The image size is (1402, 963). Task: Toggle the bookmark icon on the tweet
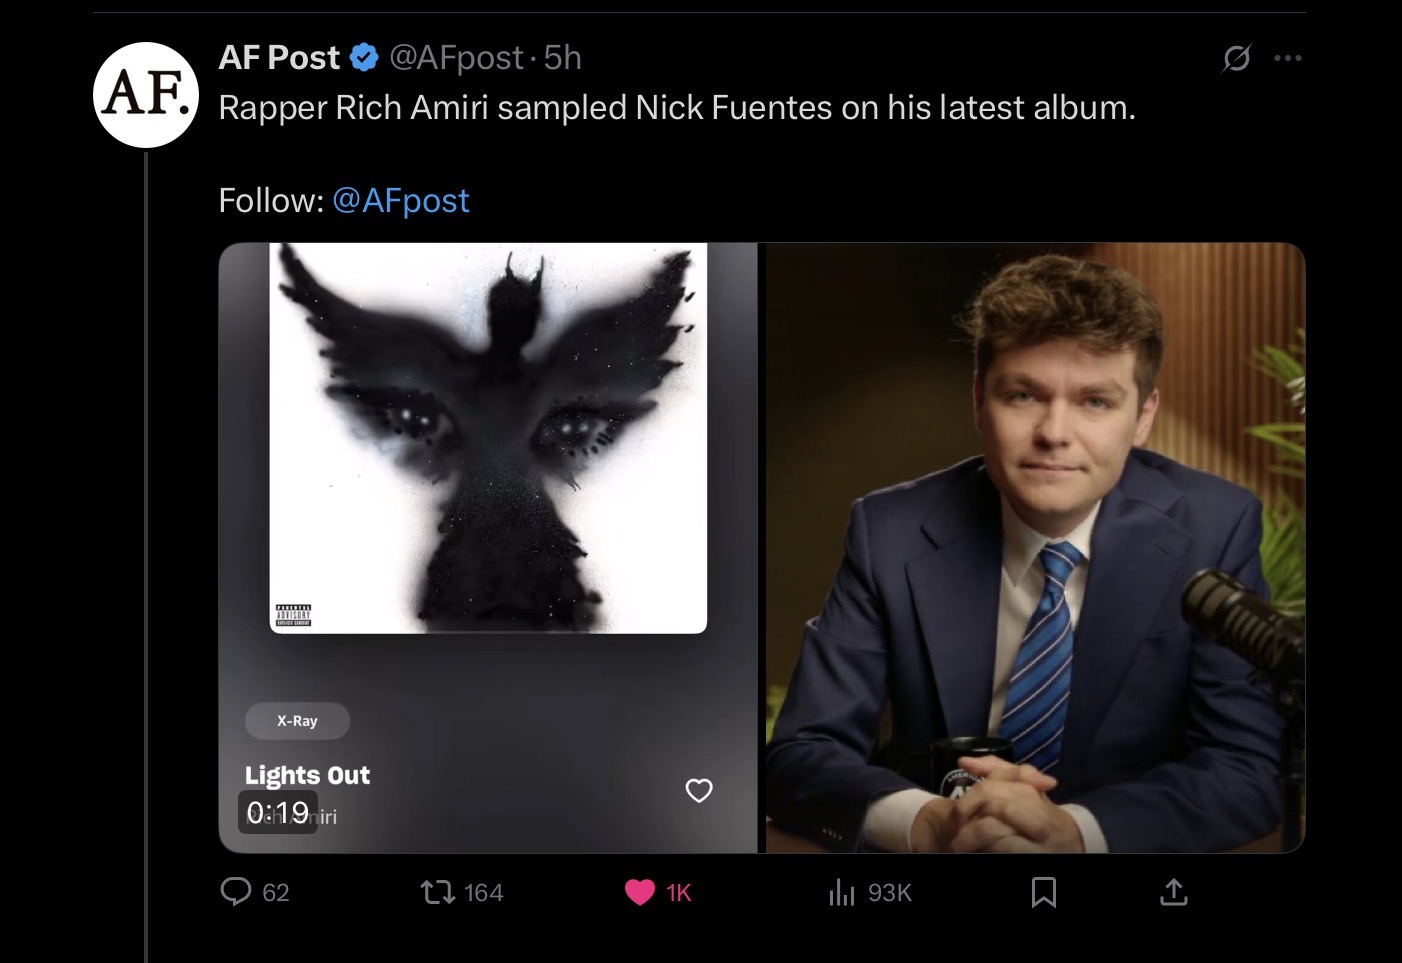(x=1043, y=891)
